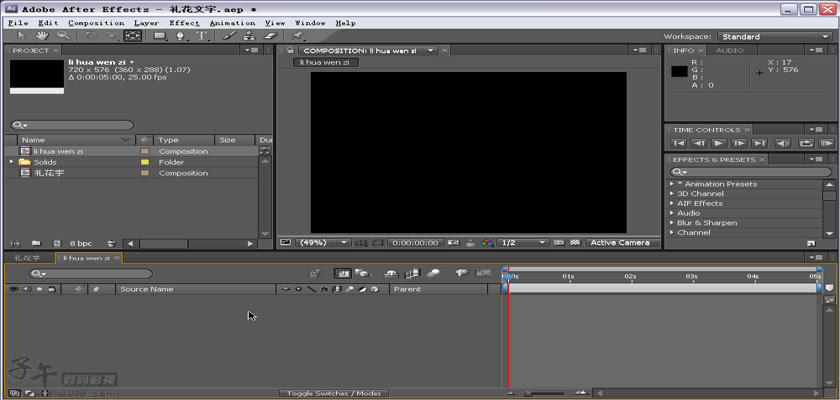Expand the 3D Channel effects category

pyautogui.click(x=672, y=193)
